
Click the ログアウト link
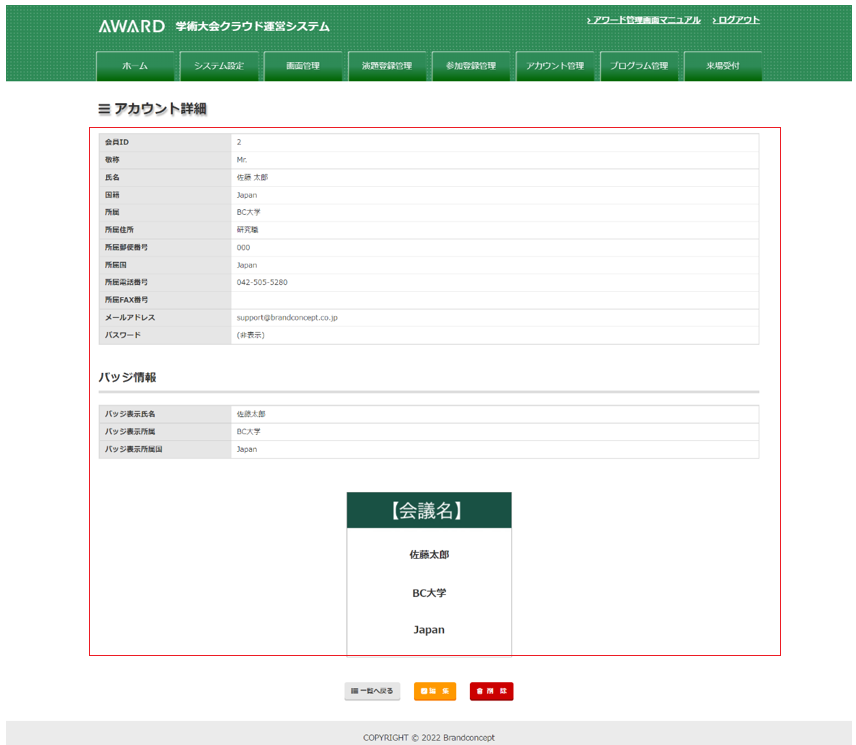coord(738,20)
